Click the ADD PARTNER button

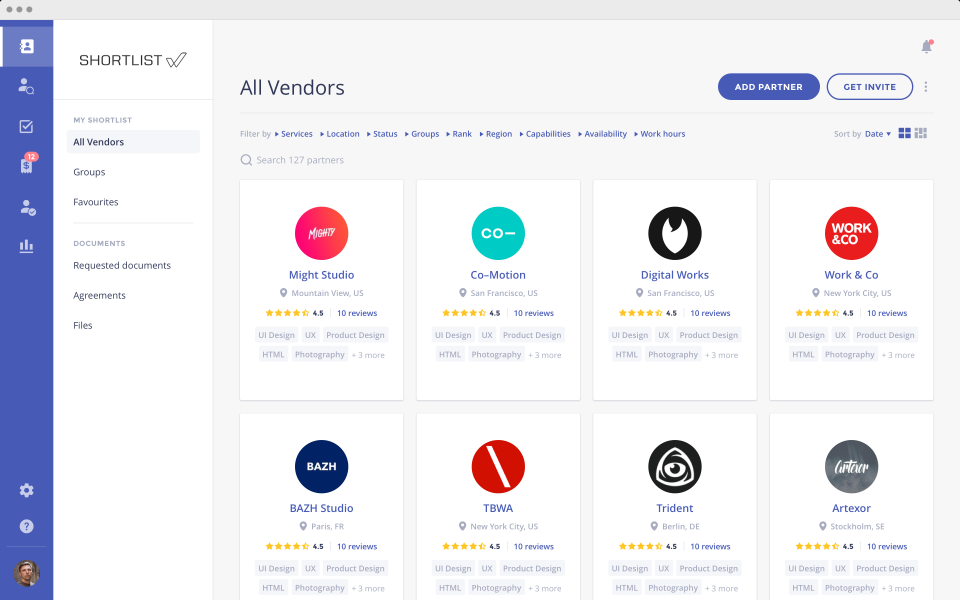click(x=768, y=87)
